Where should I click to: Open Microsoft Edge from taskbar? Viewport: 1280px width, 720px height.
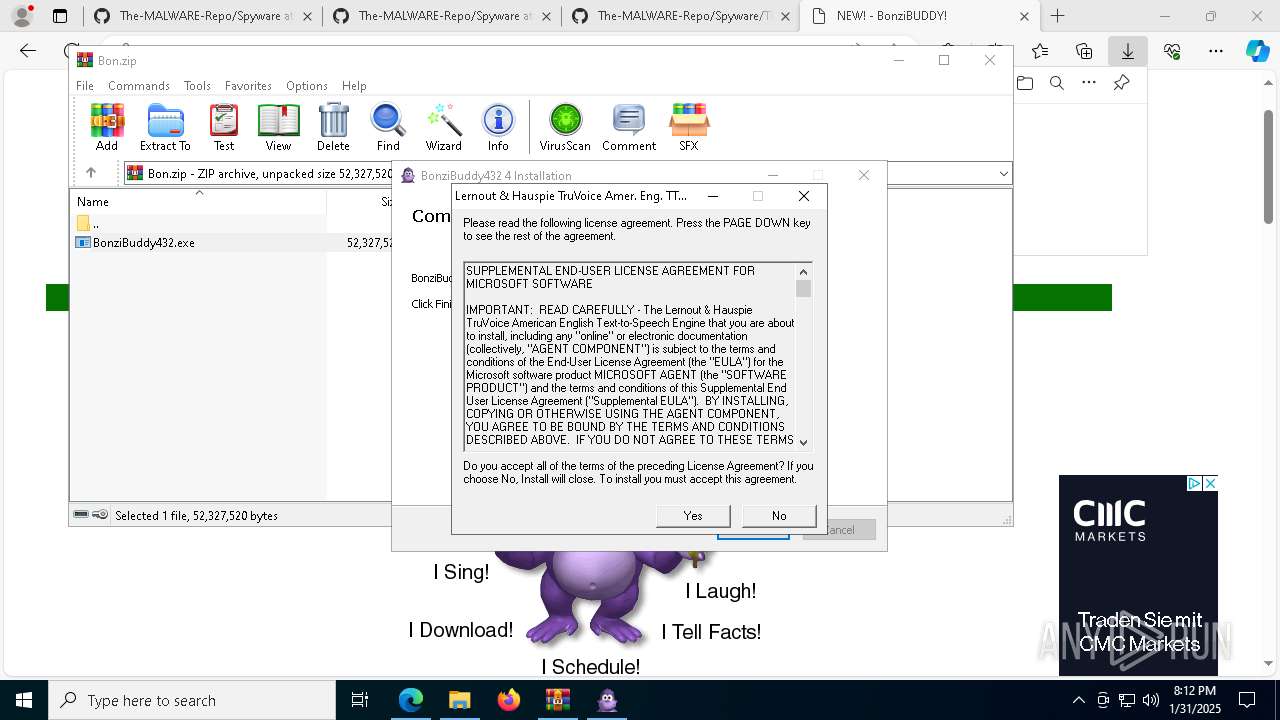[x=411, y=700]
